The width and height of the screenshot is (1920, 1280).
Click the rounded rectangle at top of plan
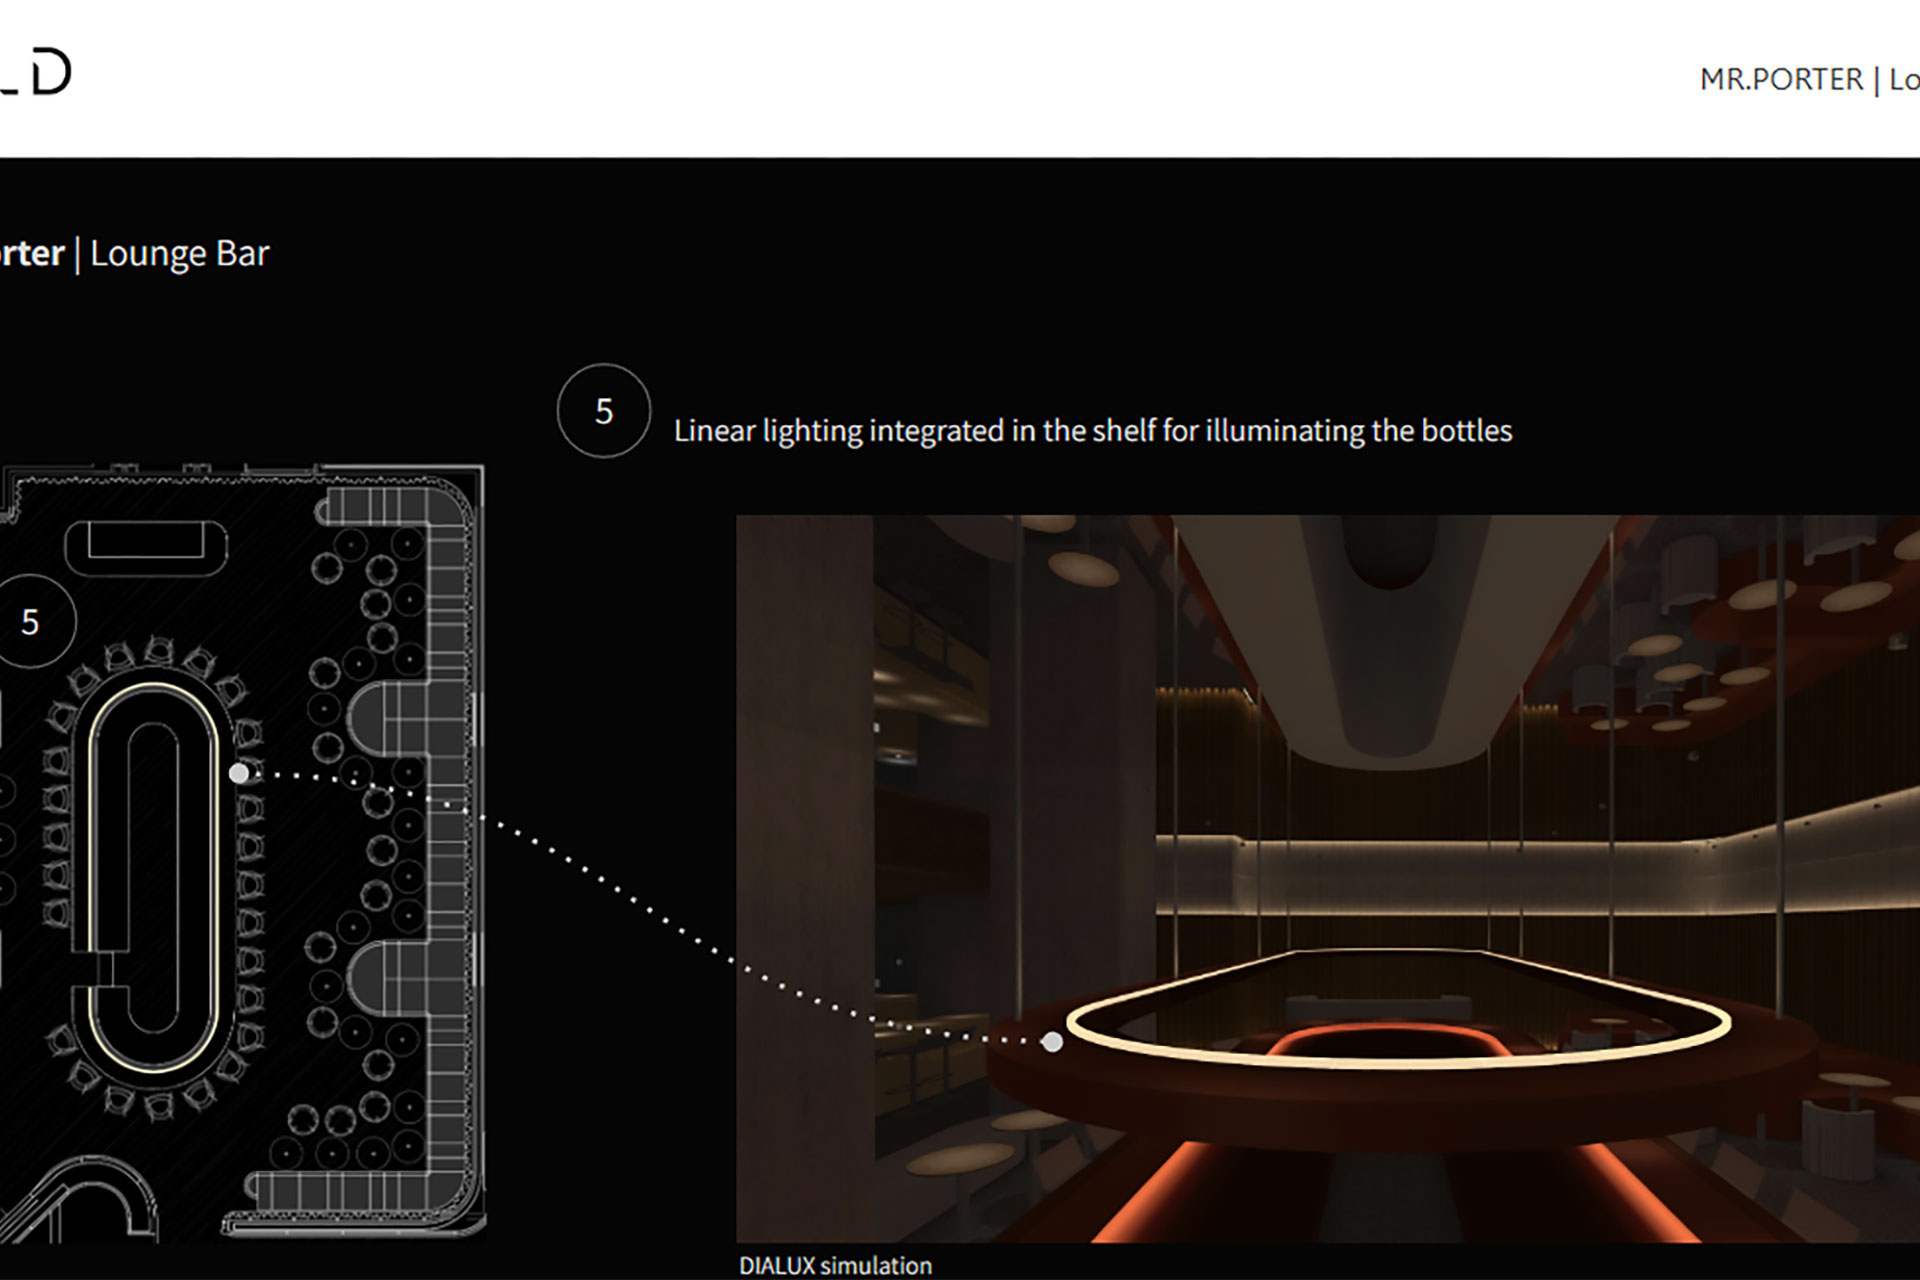coord(146,547)
